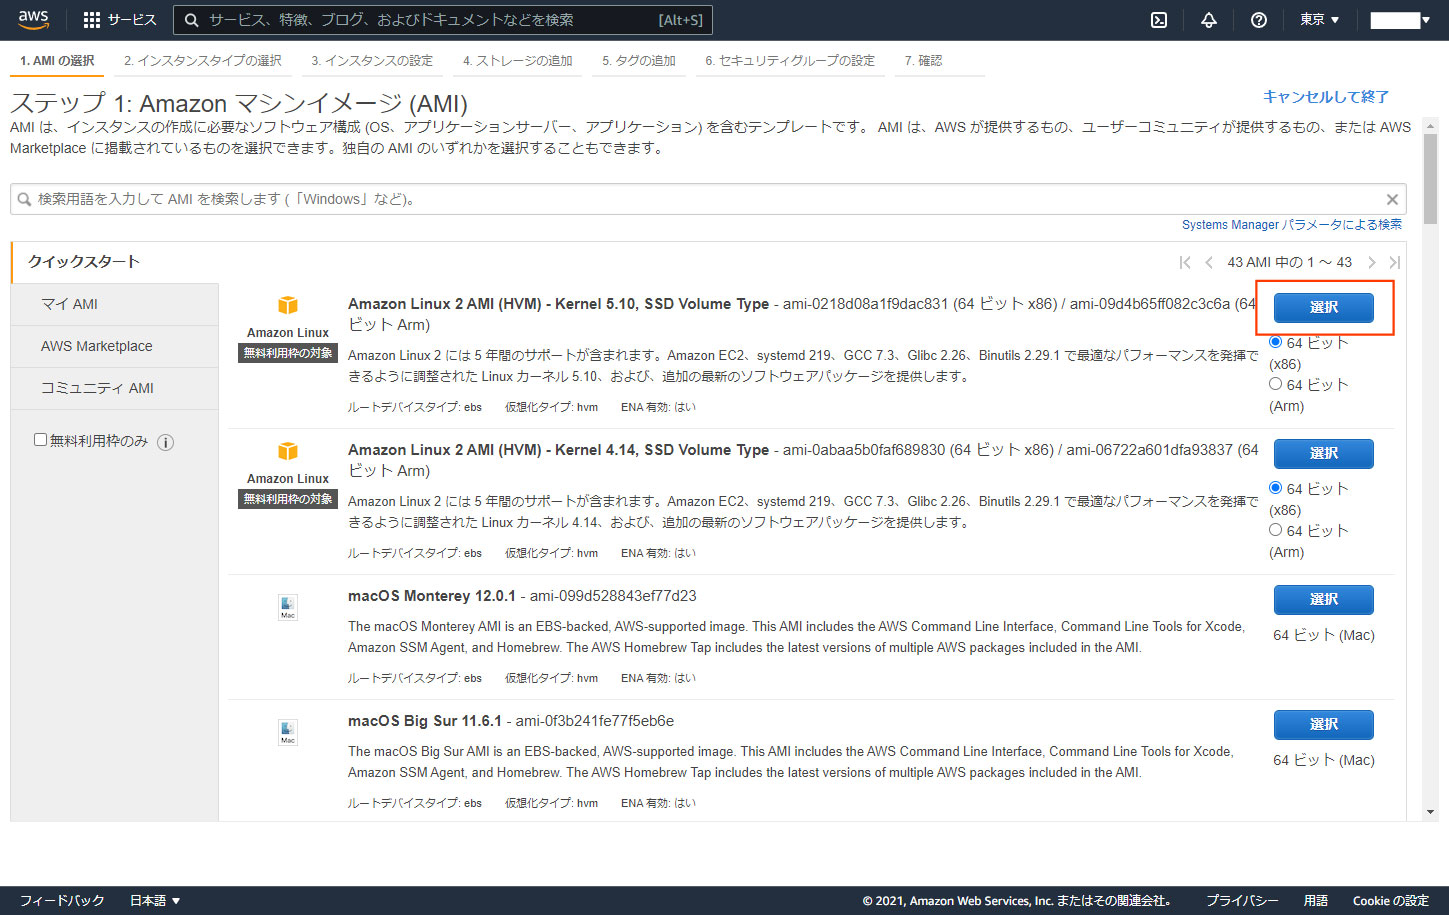Click the macOS Monterey Mac icon
The height and width of the screenshot is (915, 1449).
(x=288, y=607)
